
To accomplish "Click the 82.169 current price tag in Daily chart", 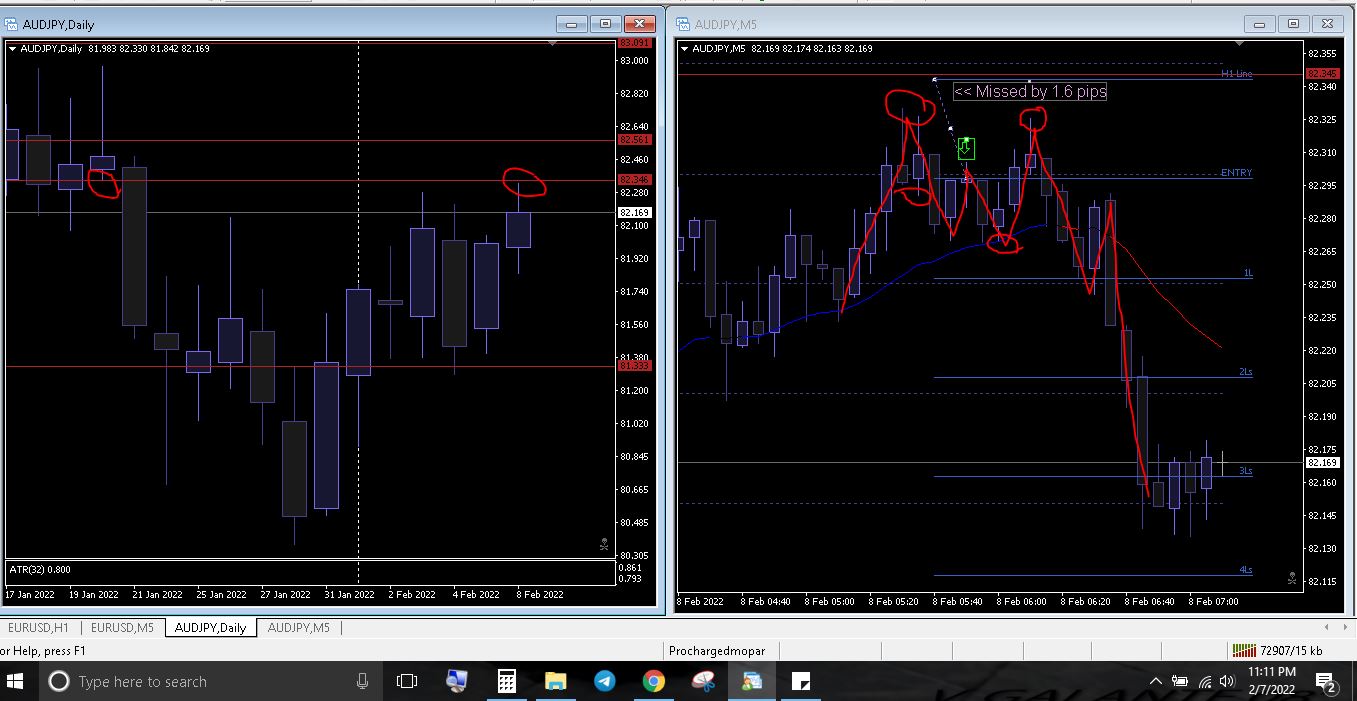I will pos(635,213).
